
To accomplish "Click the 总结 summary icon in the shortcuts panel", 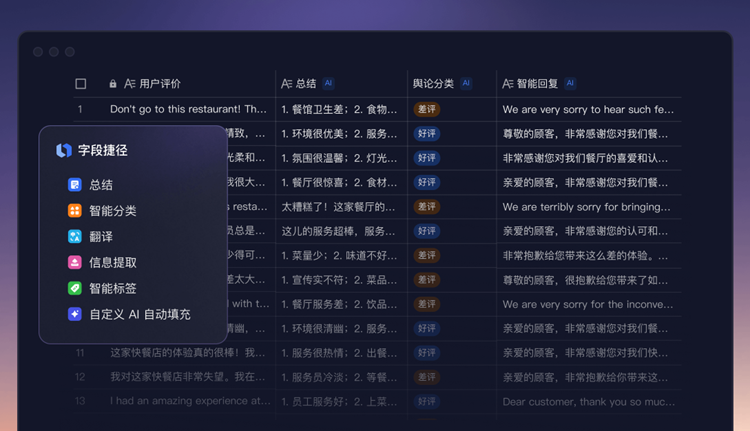I will 75,185.
